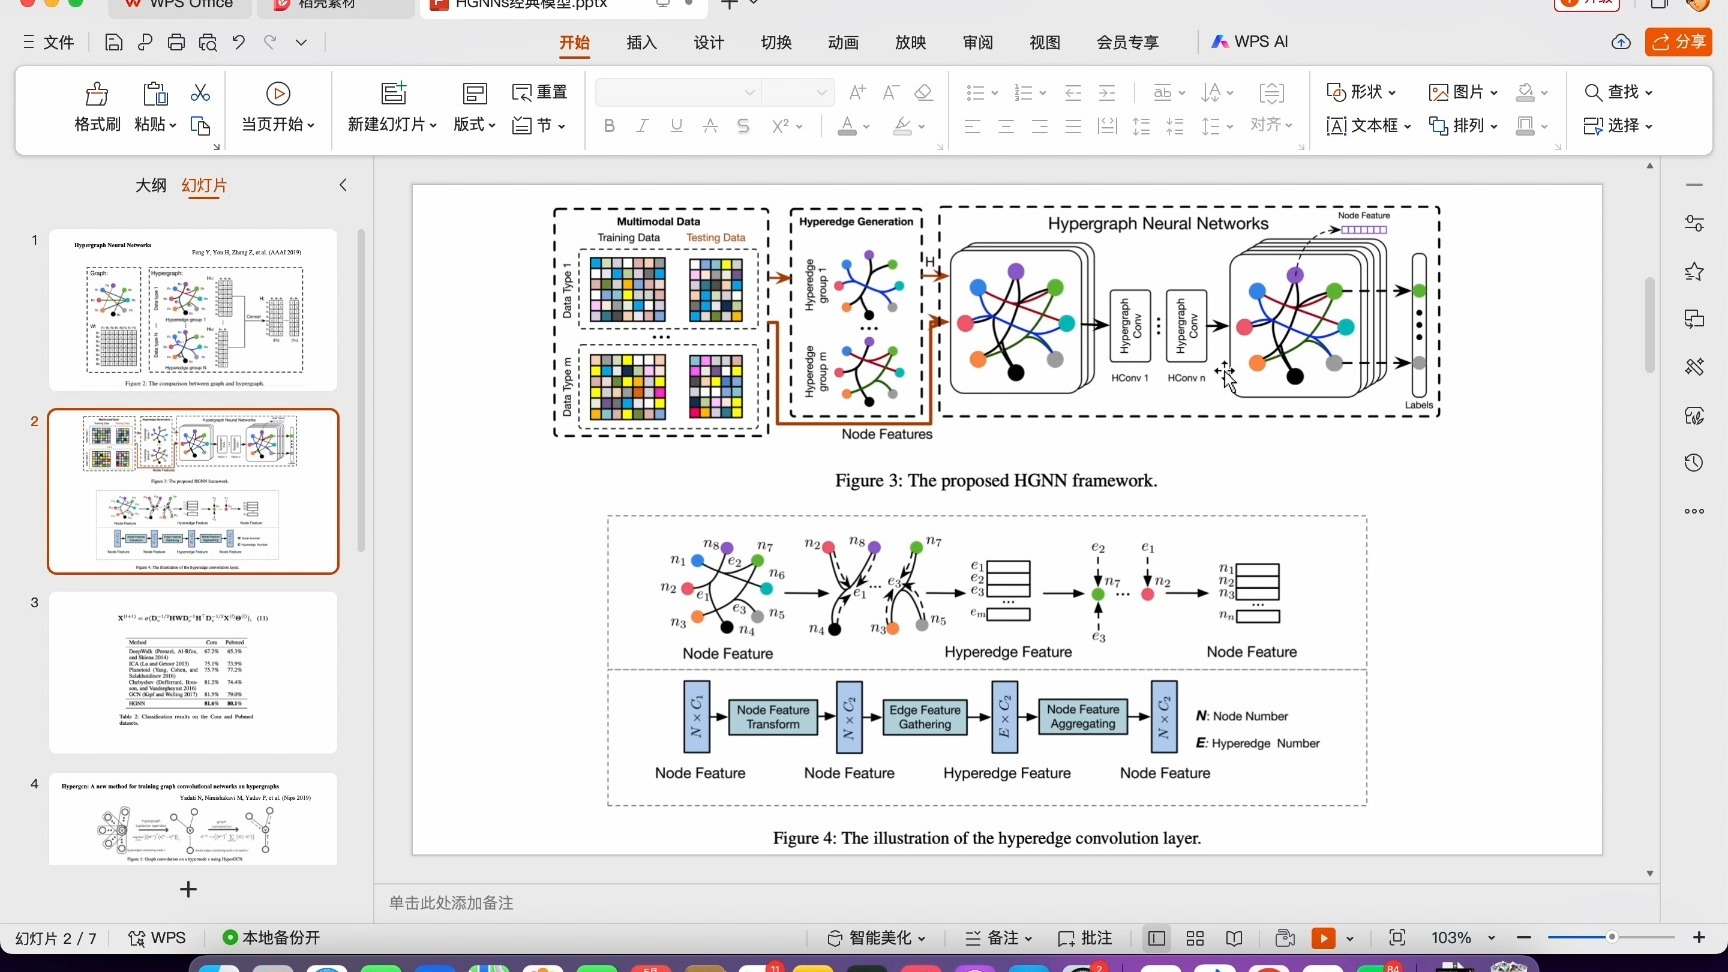The image size is (1728, 972).
Task: Click the Print icon in quick toolbar
Action: (176, 42)
